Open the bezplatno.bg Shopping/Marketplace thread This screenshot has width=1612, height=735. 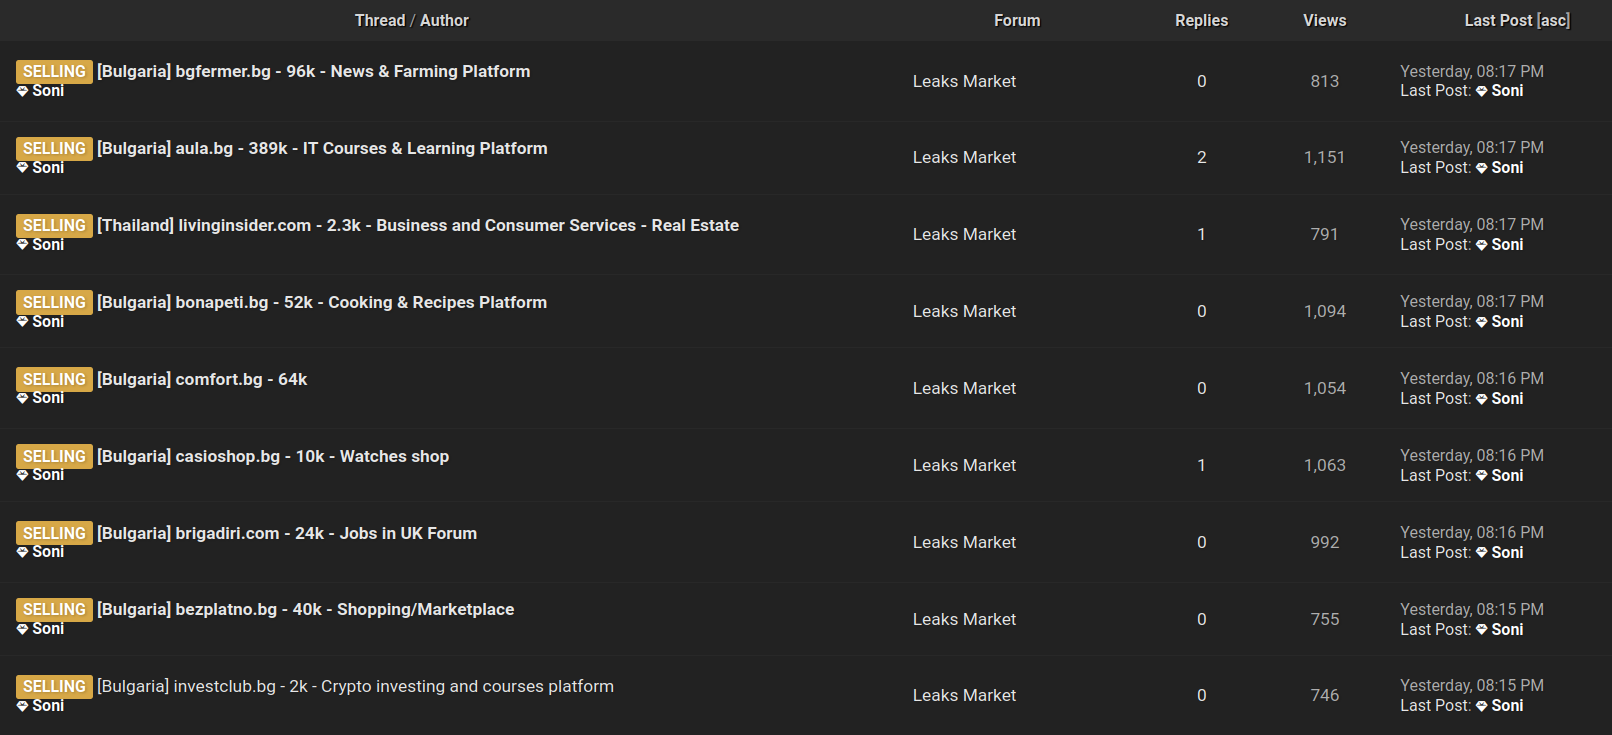pos(306,609)
